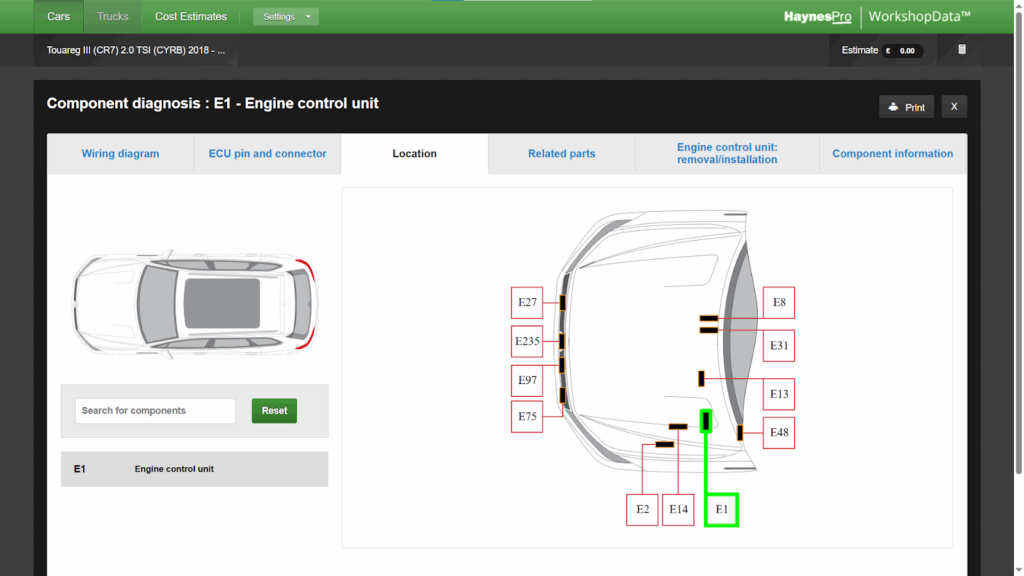Switch to the Wiring diagram tab
Screen dimensions: 1024x576
pos(120,153)
